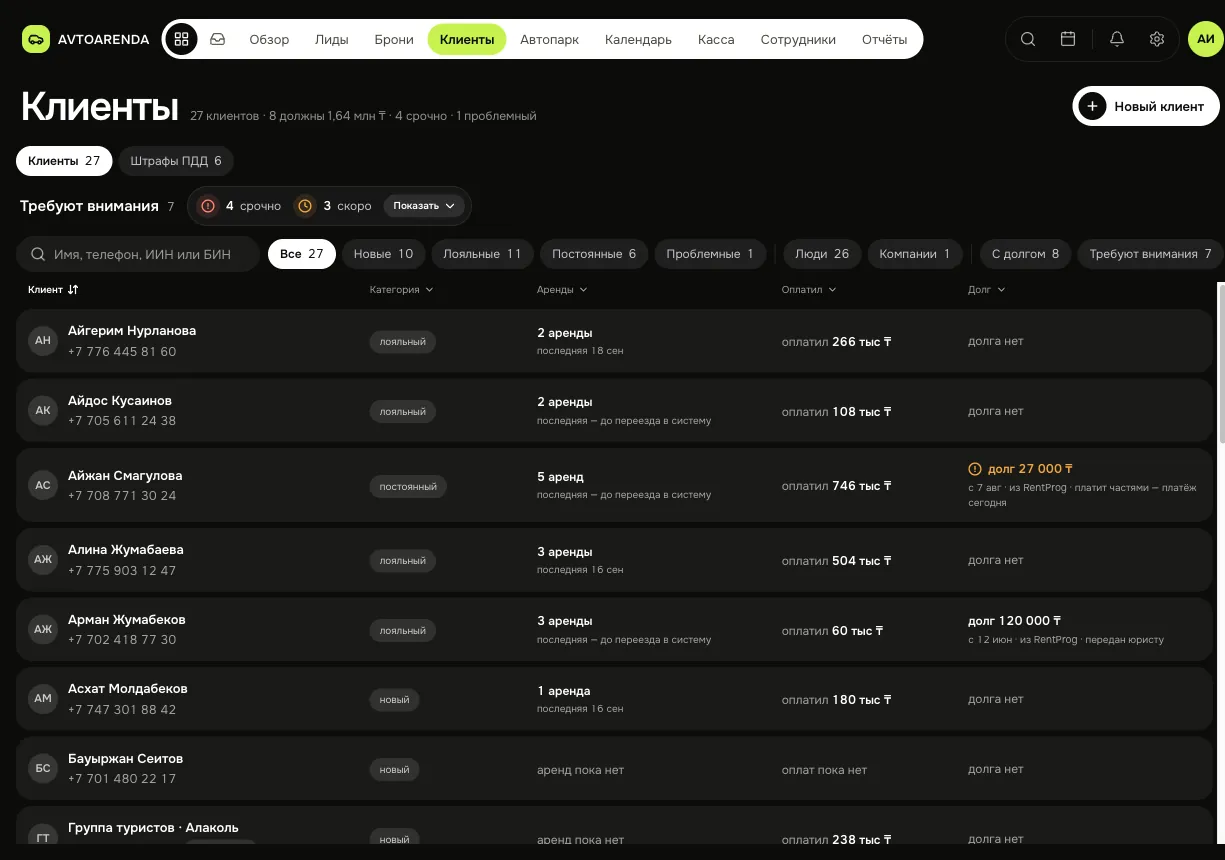Open the Автопарк section

click(549, 39)
